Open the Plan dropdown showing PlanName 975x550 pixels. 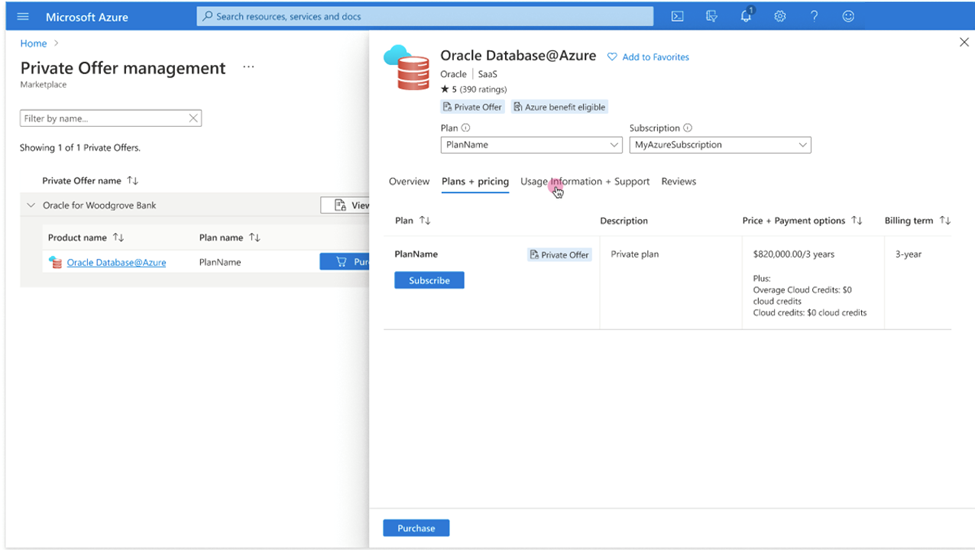(531, 145)
